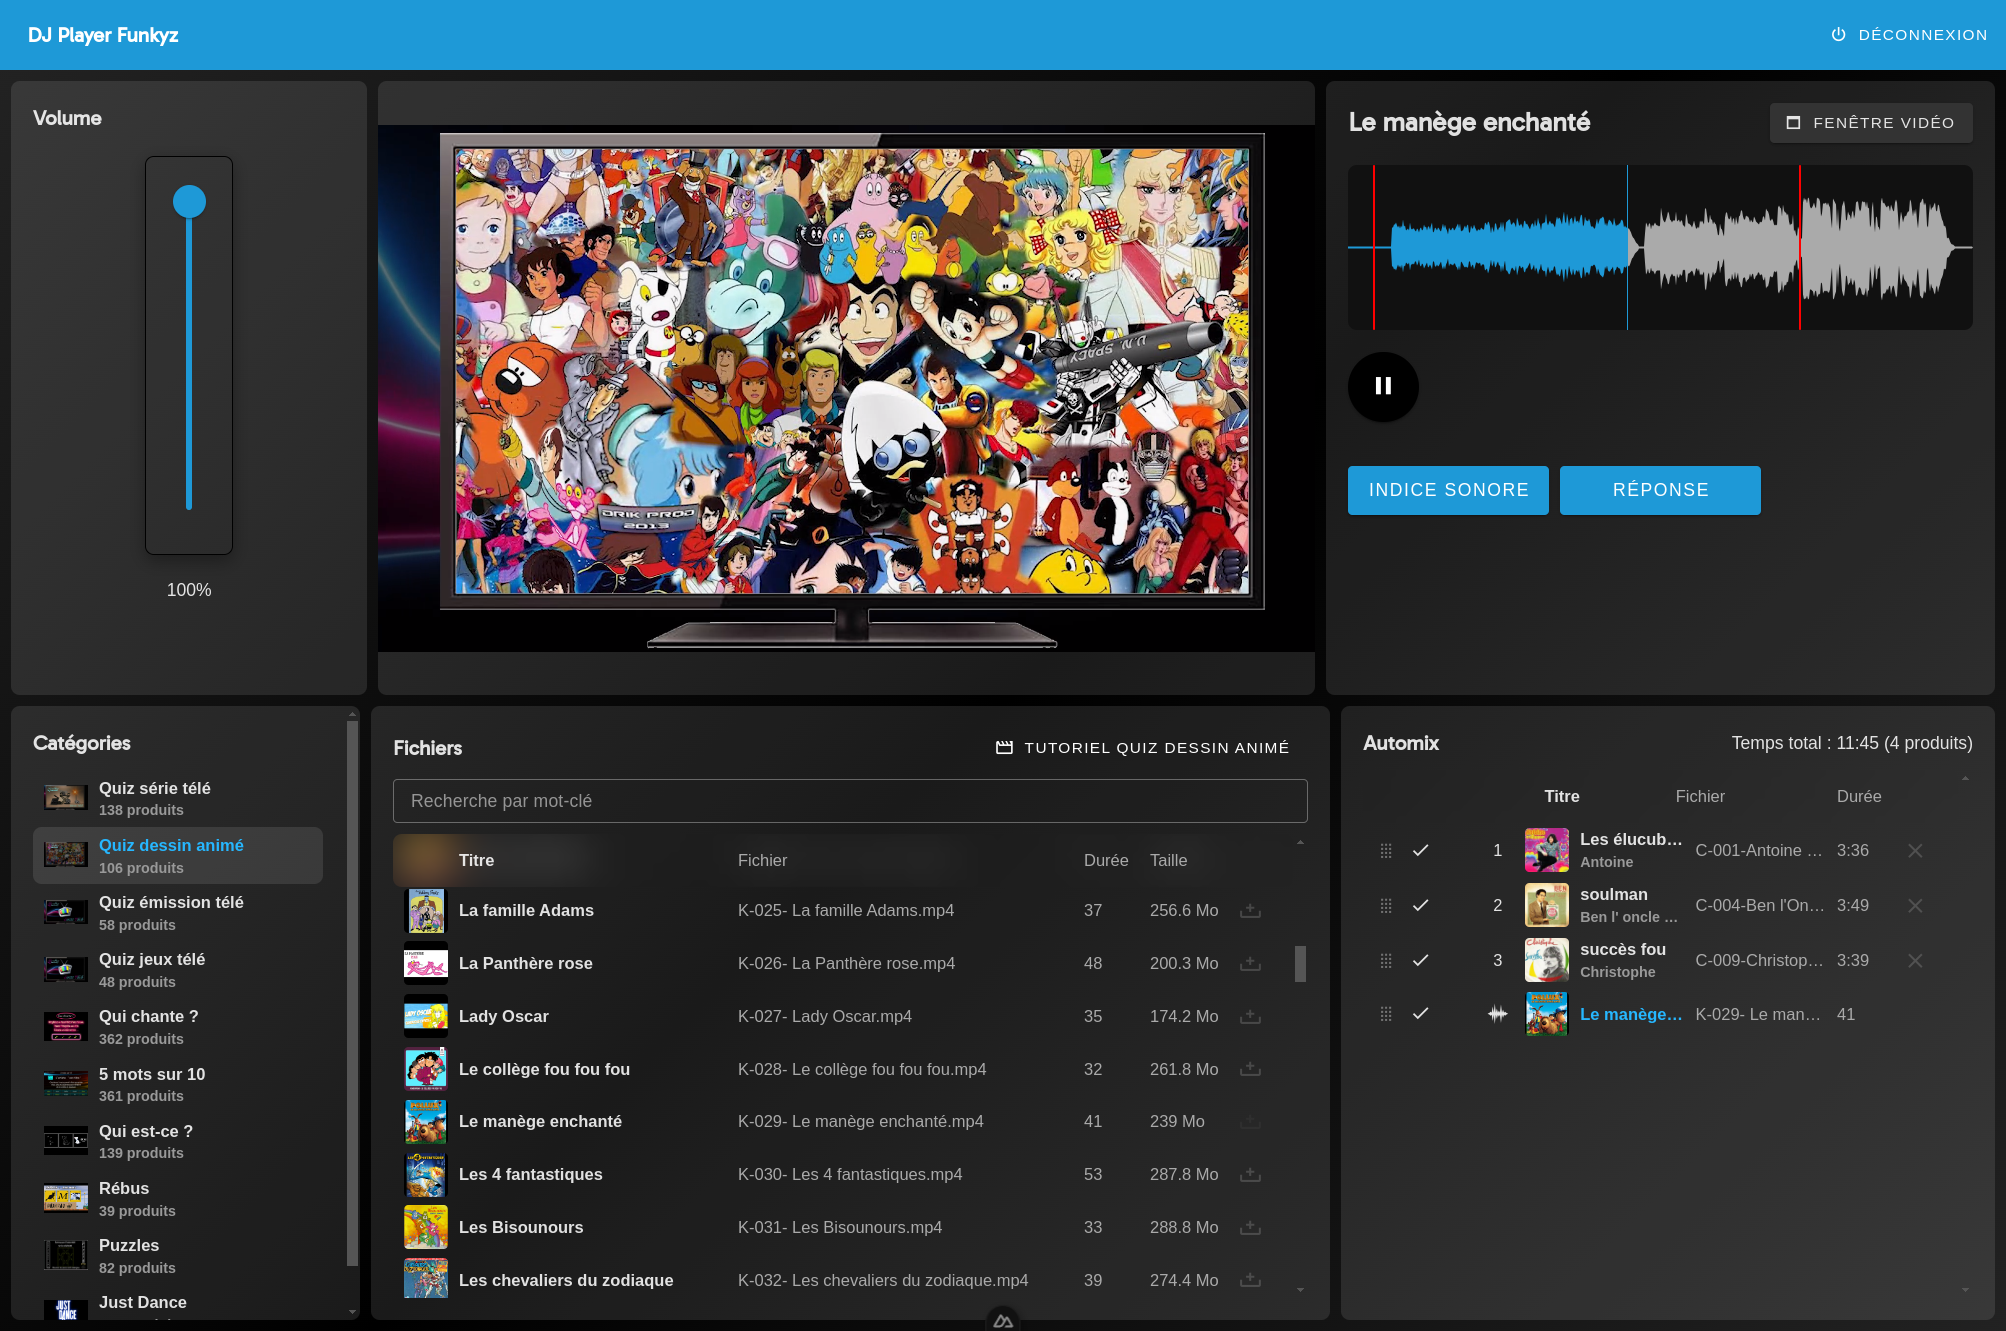Select Les chevaliers du zodiaque file title
Screen dimensions: 2006x1331
(566, 1280)
